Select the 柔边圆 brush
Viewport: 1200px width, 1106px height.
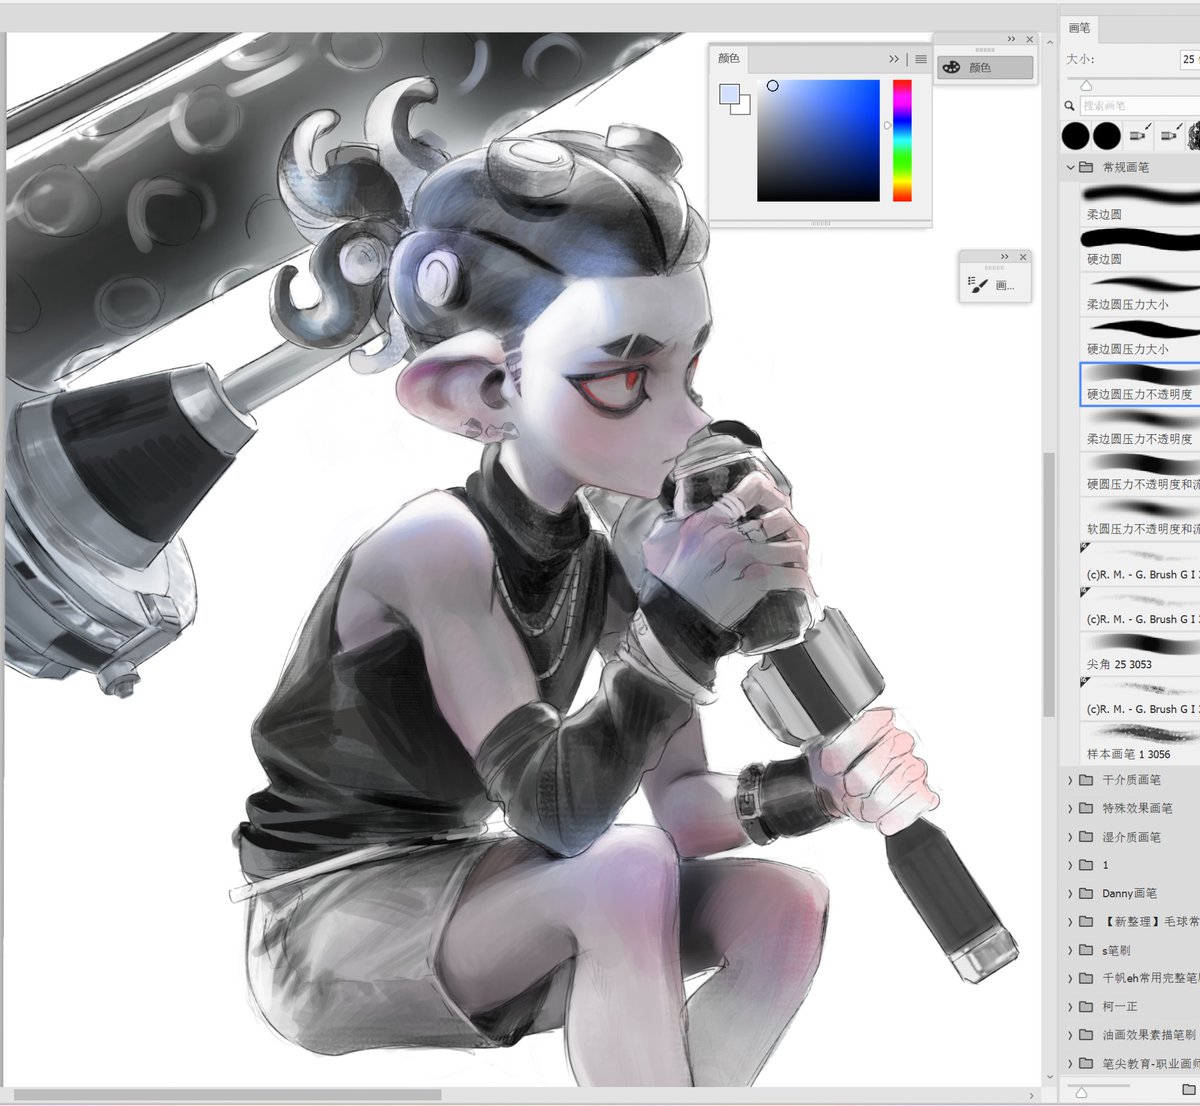(1140, 203)
